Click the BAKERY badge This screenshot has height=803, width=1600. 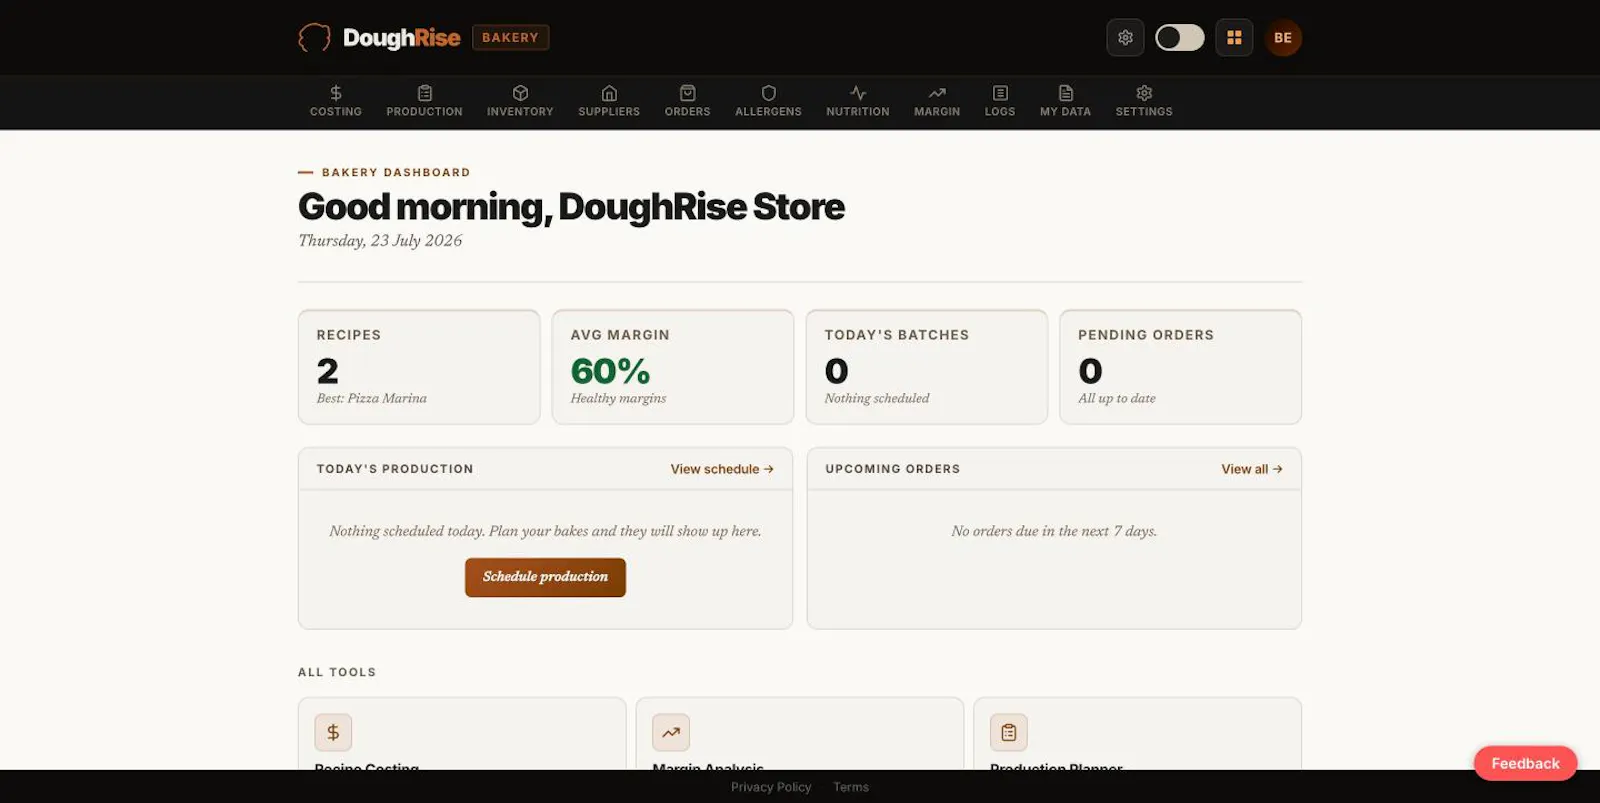[x=510, y=38]
